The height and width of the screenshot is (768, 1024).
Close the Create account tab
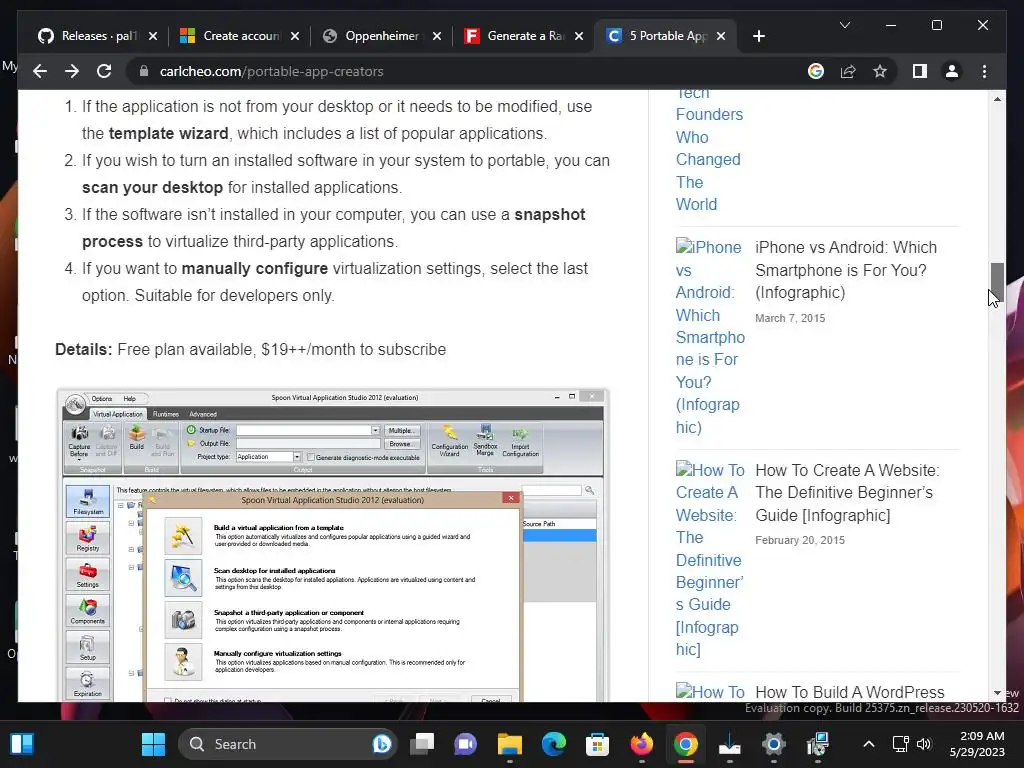pyautogui.click(x=295, y=36)
